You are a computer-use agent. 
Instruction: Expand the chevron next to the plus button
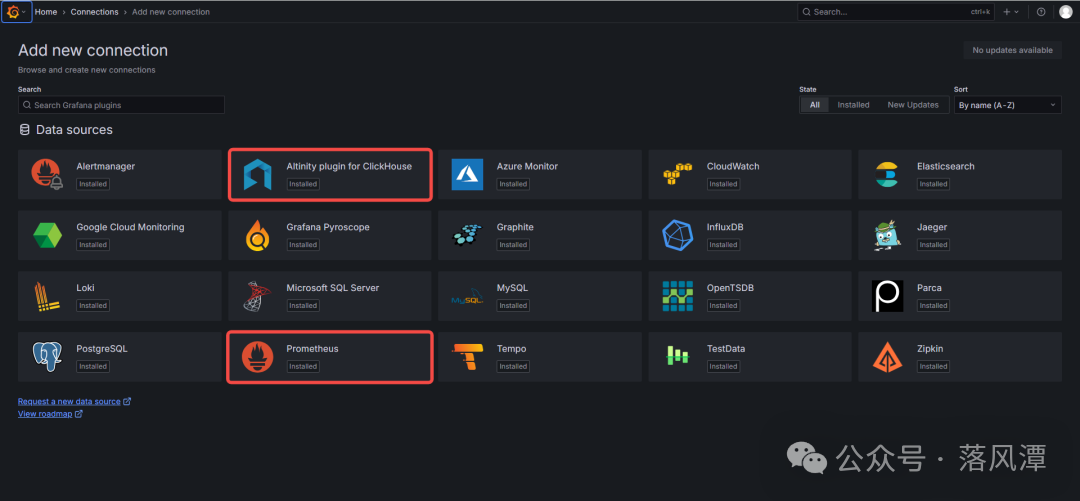[1017, 12]
